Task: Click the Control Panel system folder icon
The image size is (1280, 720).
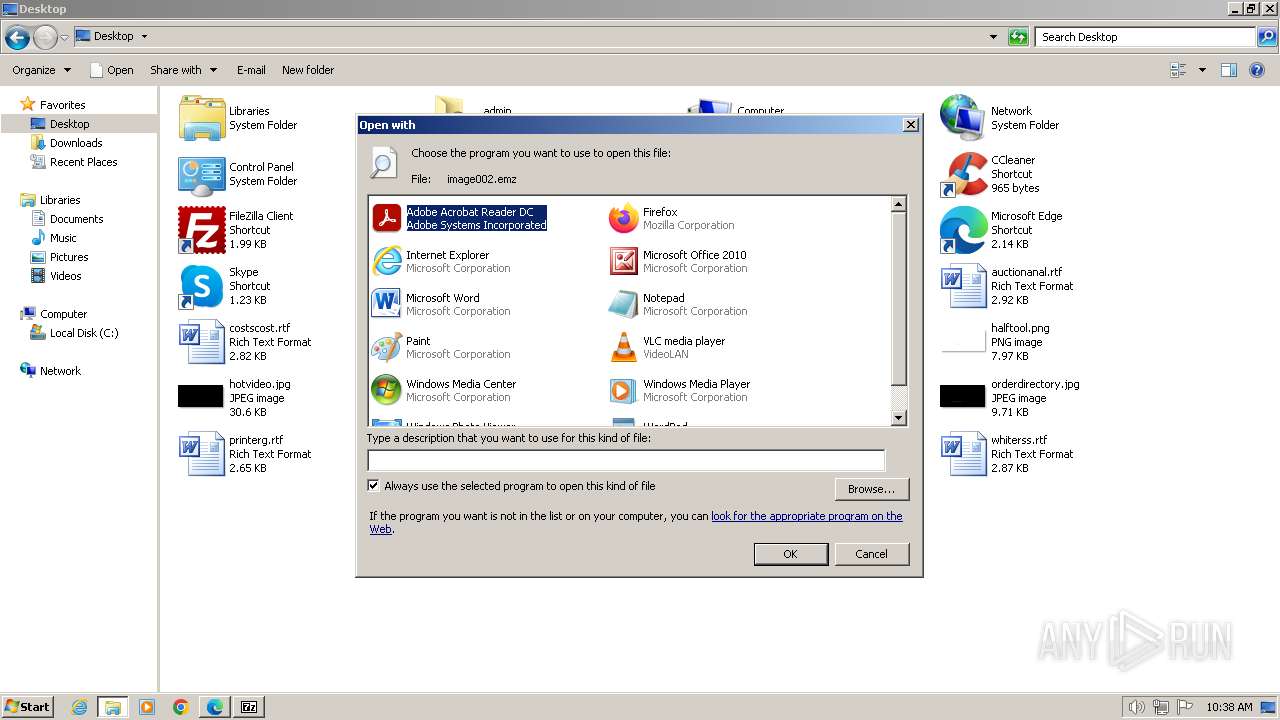Action: [201, 174]
